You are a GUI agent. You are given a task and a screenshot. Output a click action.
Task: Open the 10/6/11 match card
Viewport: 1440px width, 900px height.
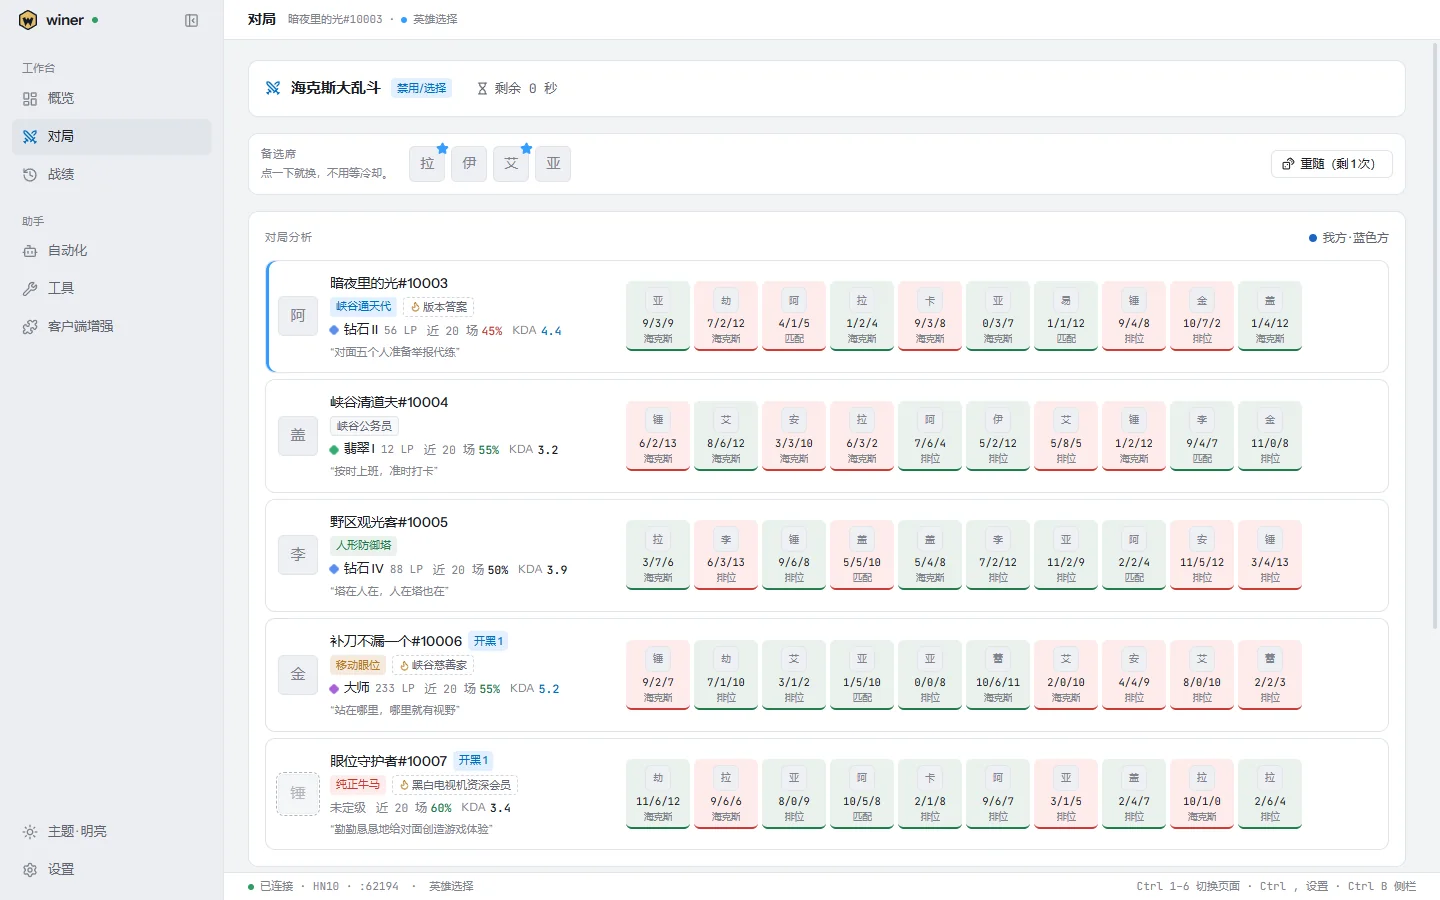998,674
